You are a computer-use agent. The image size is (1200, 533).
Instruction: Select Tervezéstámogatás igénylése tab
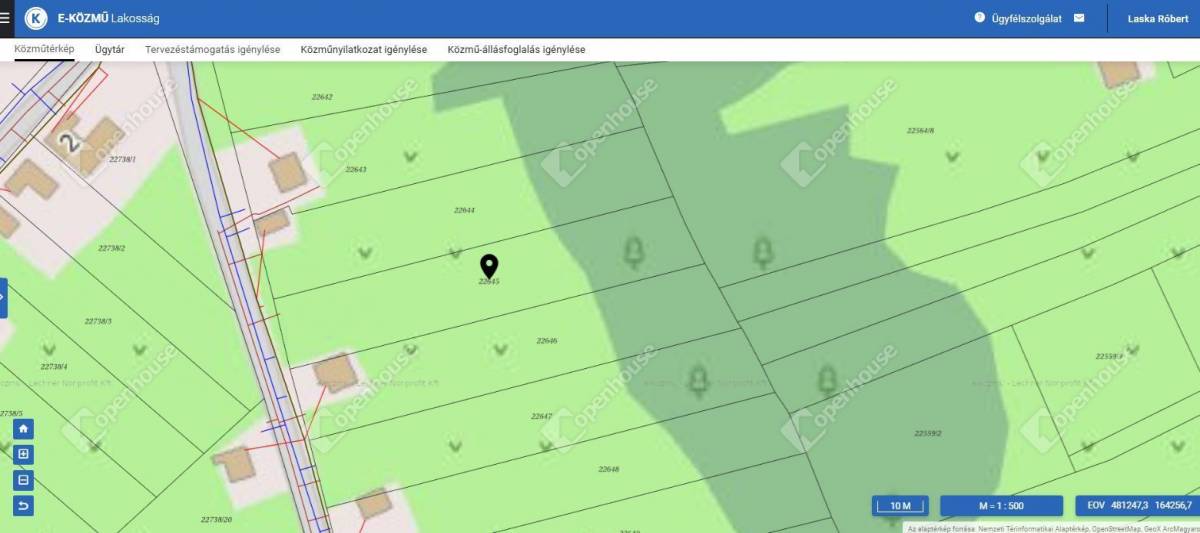pos(212,49)
